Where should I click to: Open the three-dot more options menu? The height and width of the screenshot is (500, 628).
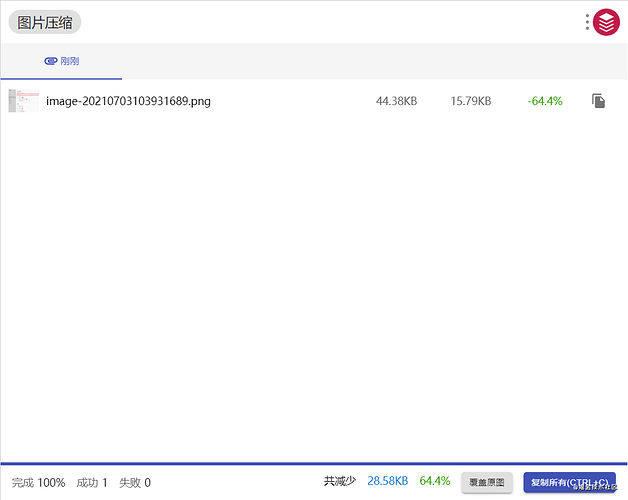(587, 22)
